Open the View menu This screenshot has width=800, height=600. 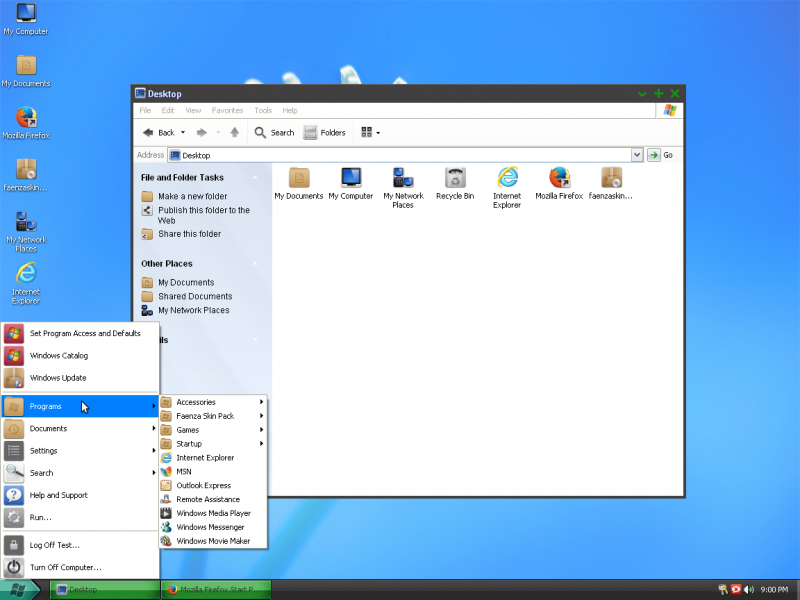[x=193, y=110]
